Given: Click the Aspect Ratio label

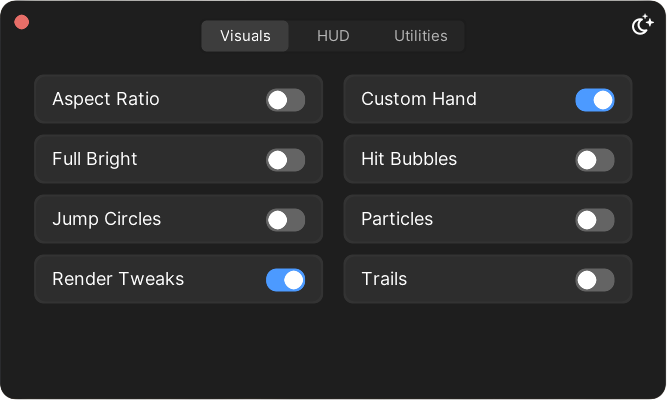Looking at the screenshot, I should click(105, 100).
